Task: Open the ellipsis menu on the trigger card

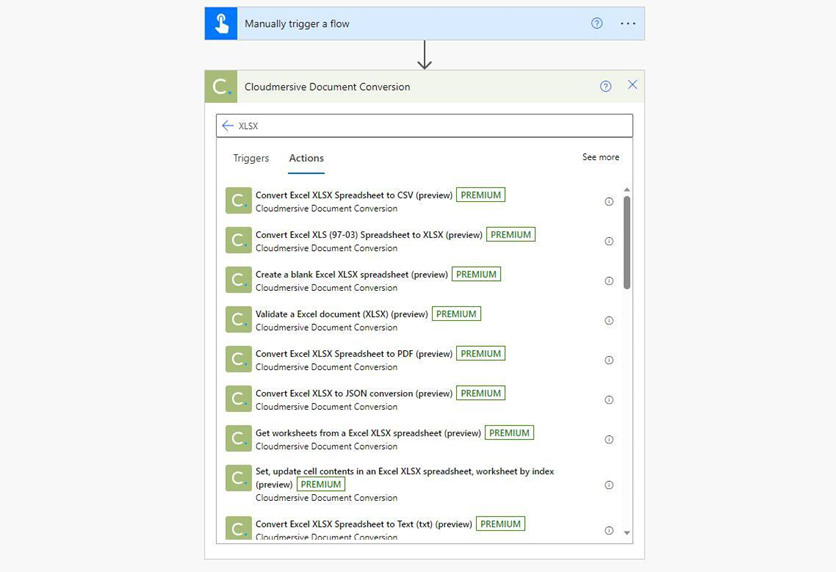Action: pyautogui.click(x=628, y=23)
